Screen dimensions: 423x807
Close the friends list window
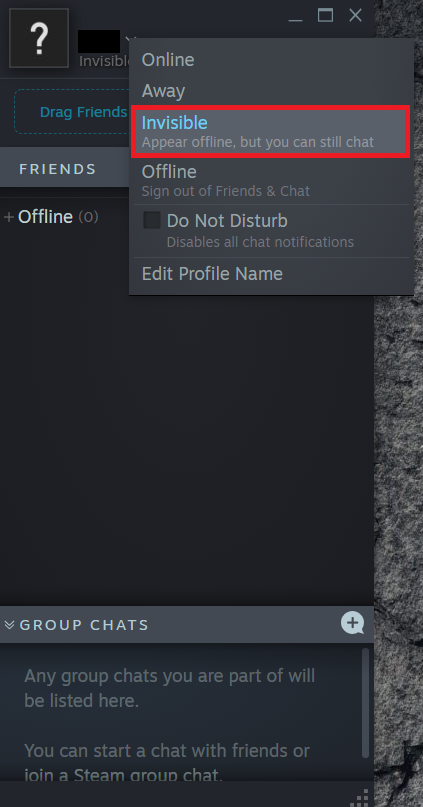click(356, 15)
